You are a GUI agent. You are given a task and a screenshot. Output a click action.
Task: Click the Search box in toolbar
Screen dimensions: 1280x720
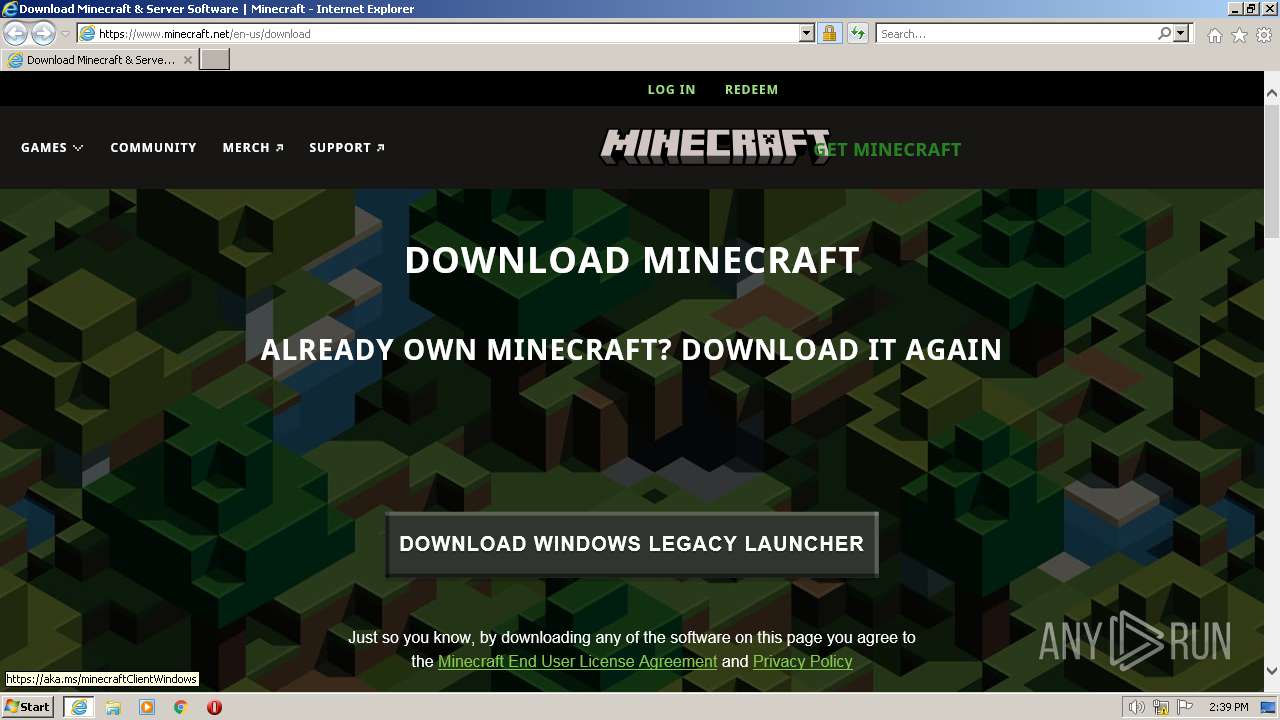(x=1017, y=33)
